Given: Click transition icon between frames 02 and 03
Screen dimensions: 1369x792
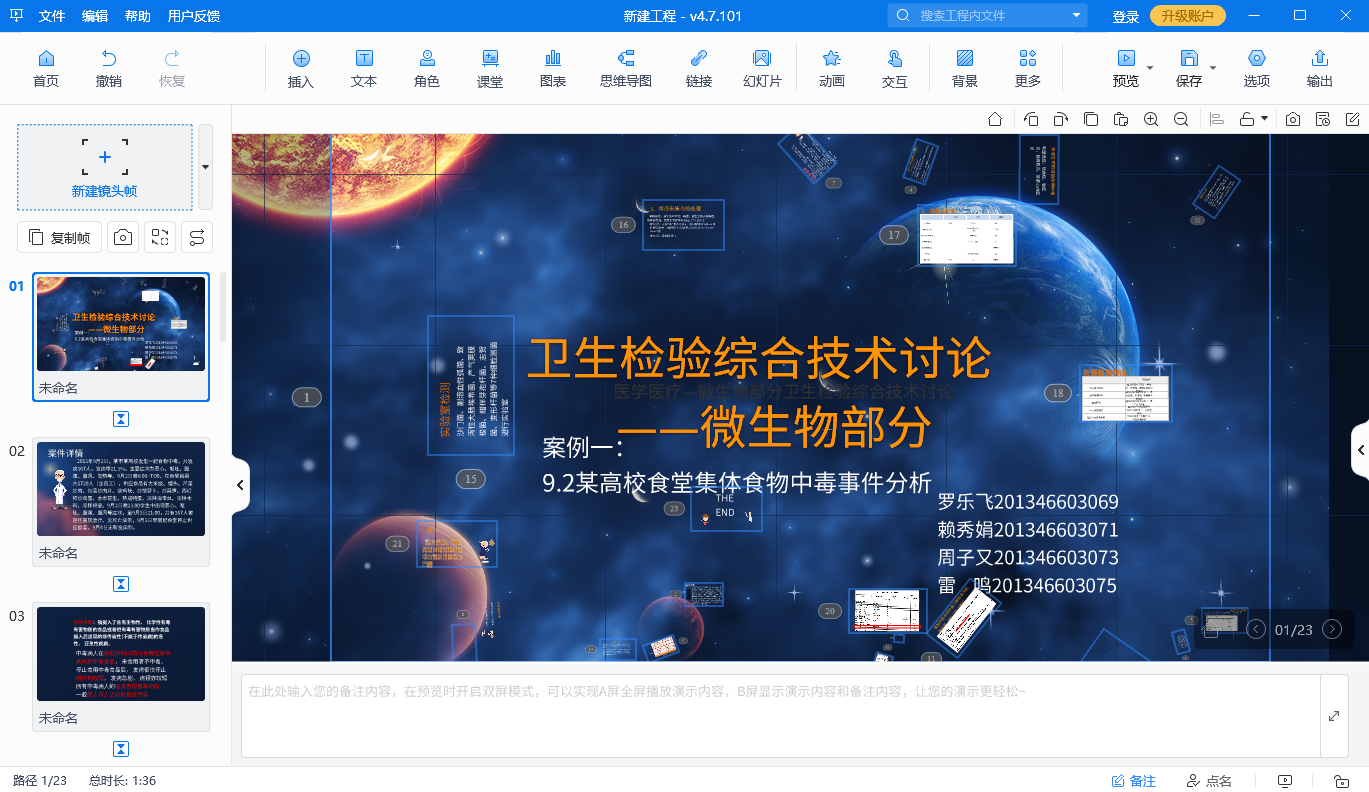Looking at the screenshot, I should coord(121,584).
